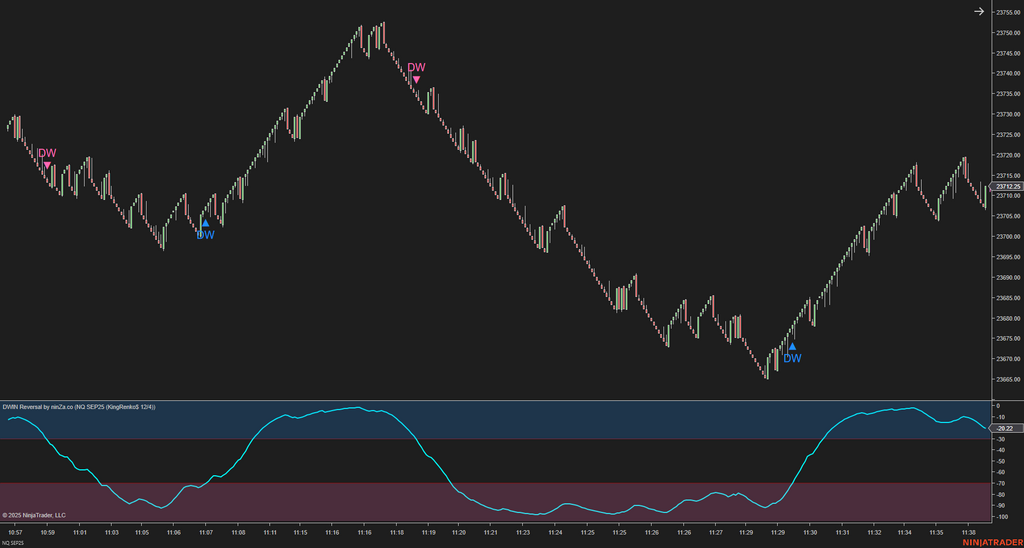Select the DWIN Reversal by ninZa.co indicator label
Image resolution: width=1024 pixels, height=548 pixels.
tap(79, 407)
